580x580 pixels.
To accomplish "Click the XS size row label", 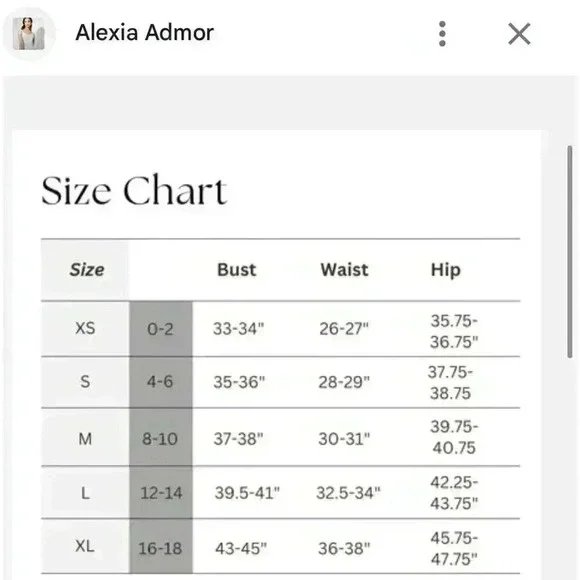I will click(85, 328).
